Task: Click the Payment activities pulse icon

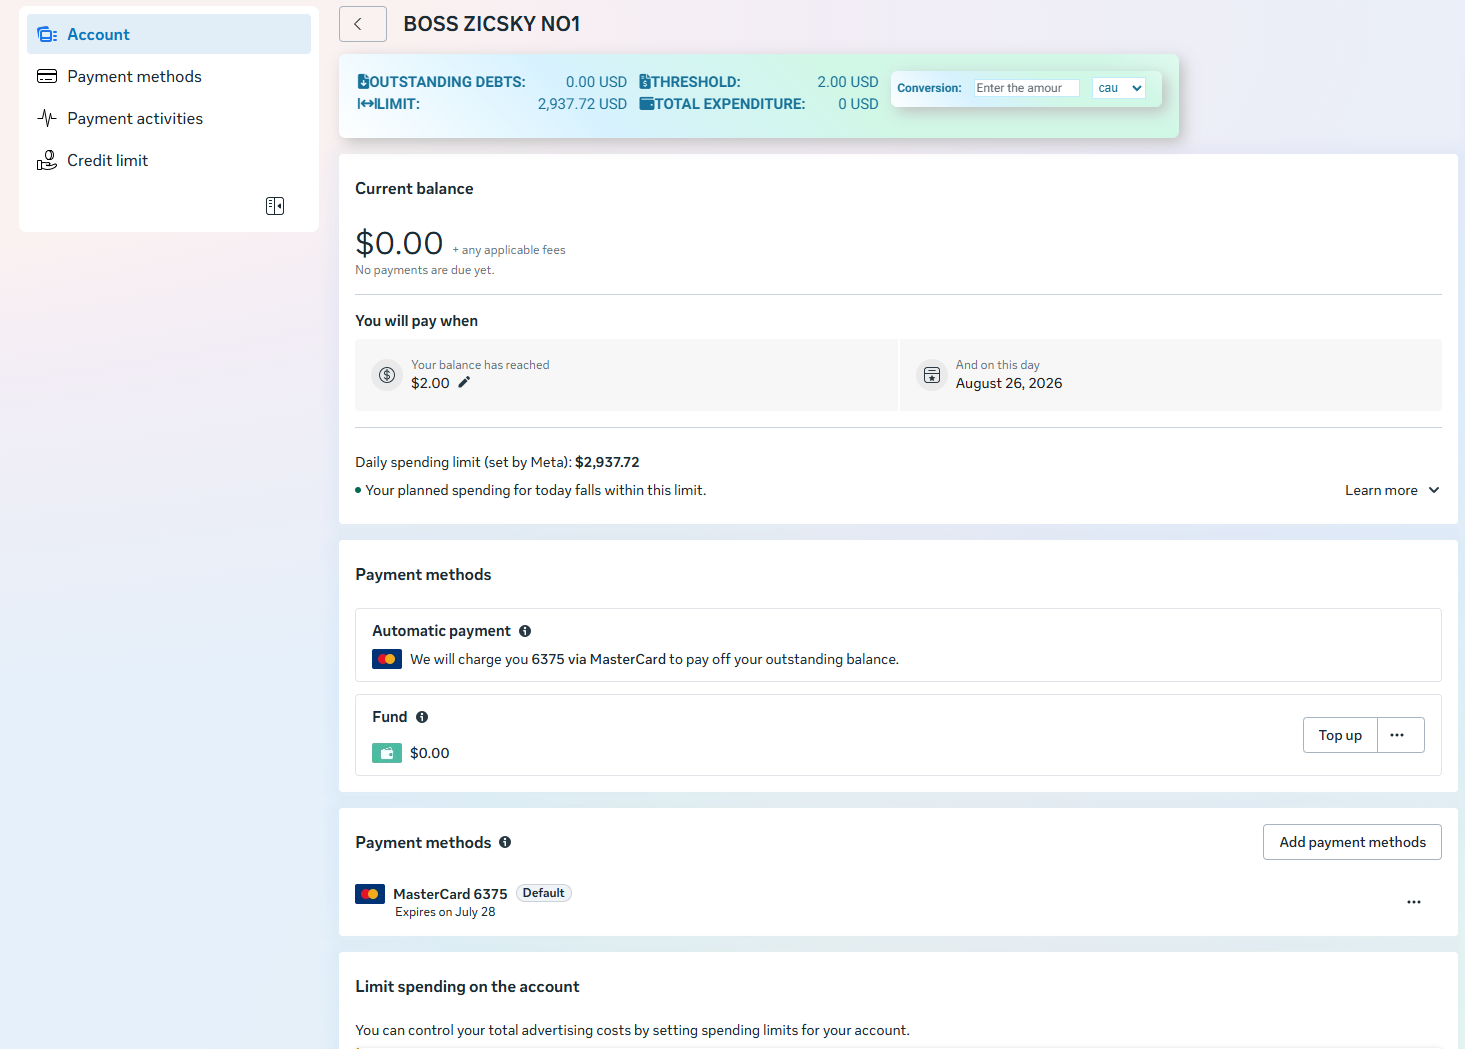Action: tap(47, 119)
